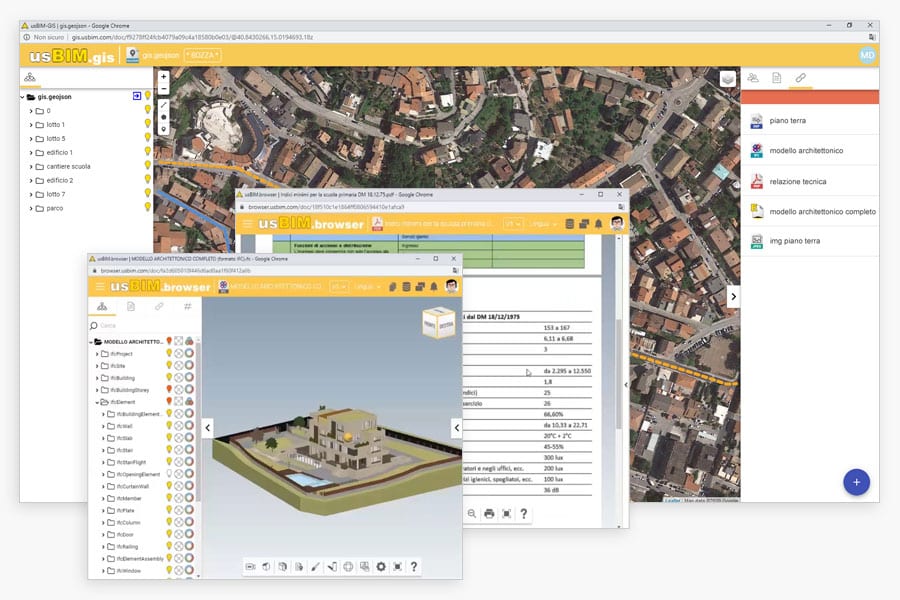Switch to document tab in model browser
Viewport: 900px width, 600px height.
tap(131, 307)
